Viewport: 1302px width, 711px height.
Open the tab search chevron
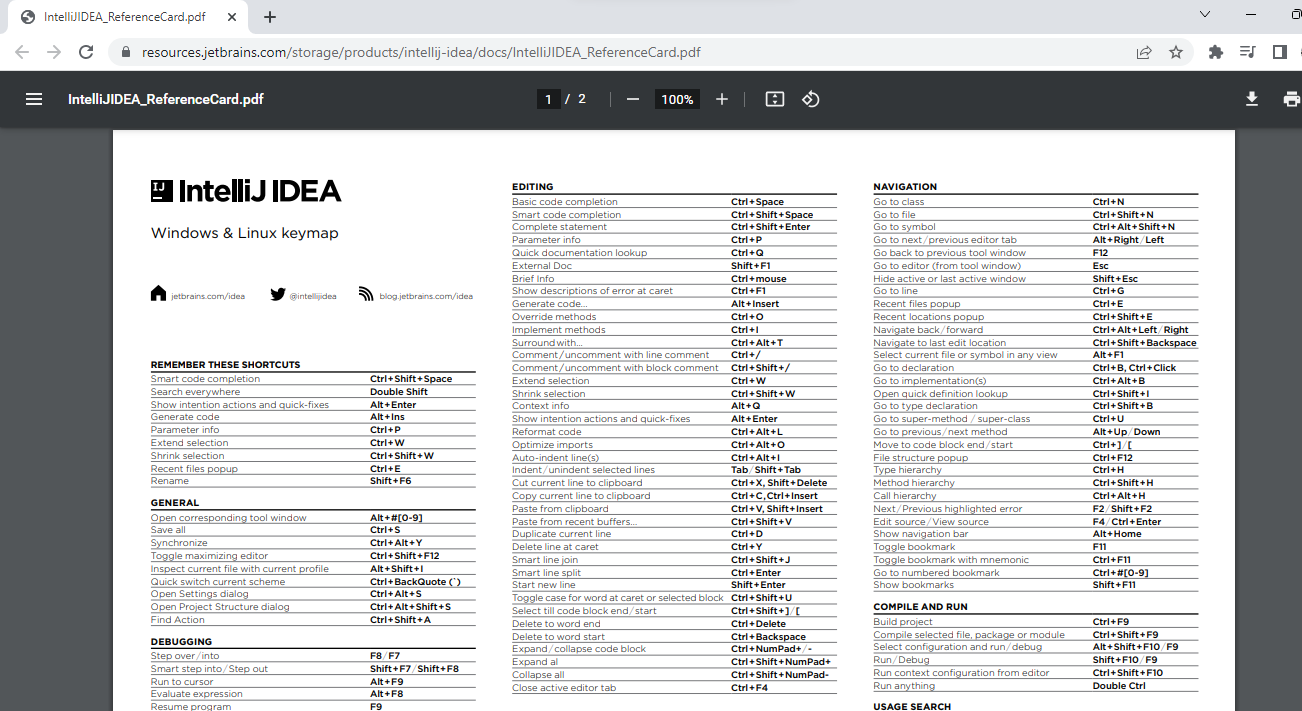tap(1204, 14)
